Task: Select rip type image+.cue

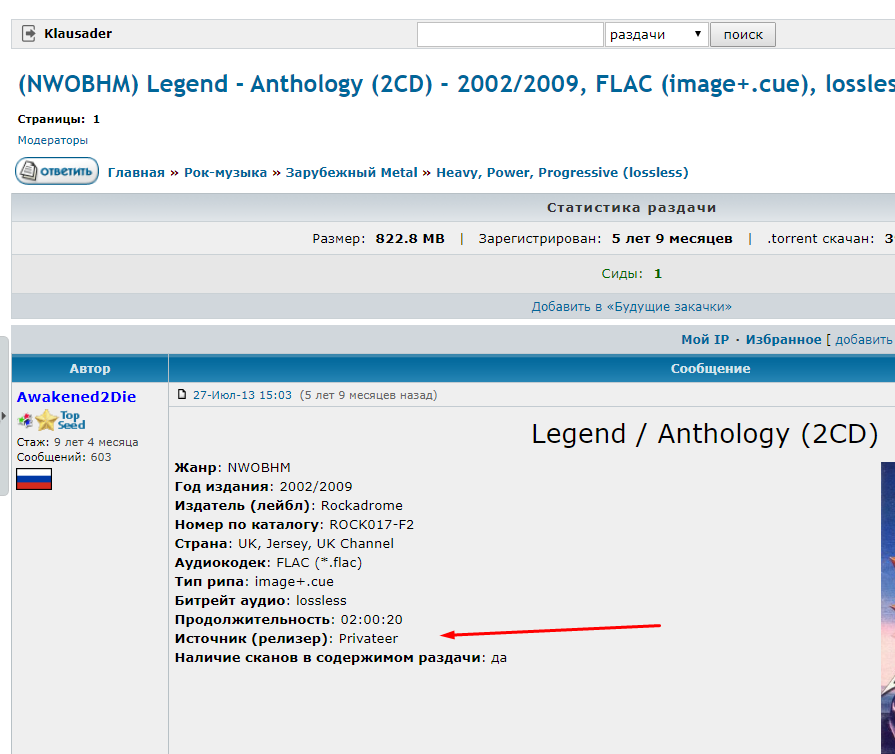Action: click(x=294, y=582)
